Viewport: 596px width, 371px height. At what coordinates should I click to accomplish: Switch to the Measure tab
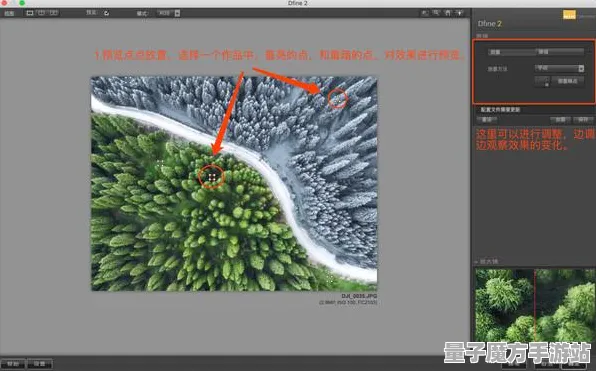(x=512, y=52)
